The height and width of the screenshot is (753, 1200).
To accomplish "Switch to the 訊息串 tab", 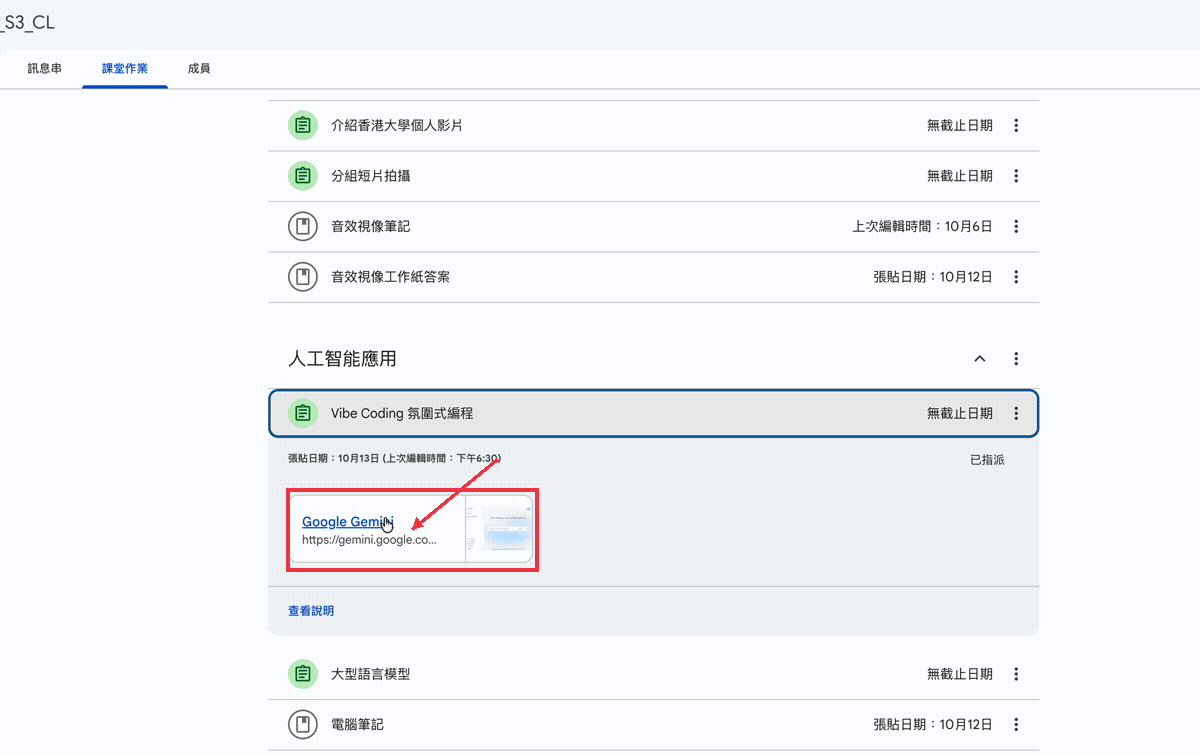I will coord(44,69).
